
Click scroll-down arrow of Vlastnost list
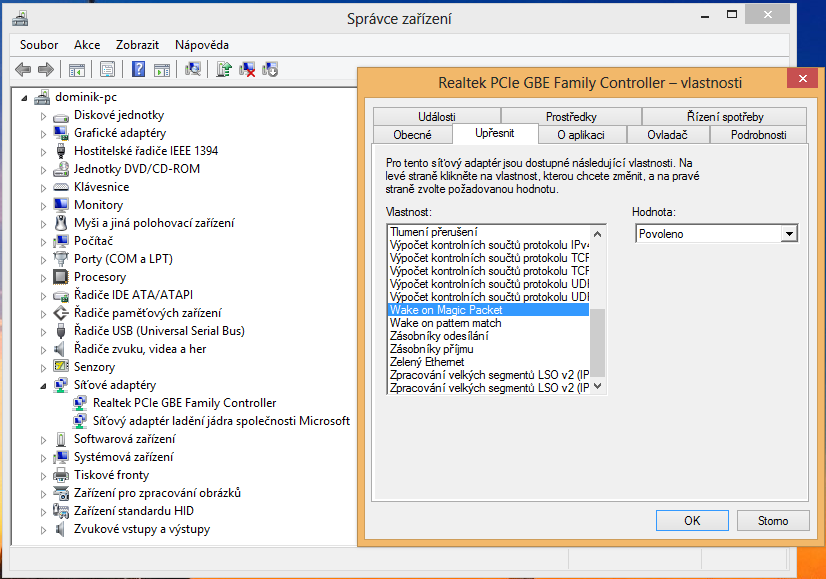597,386
